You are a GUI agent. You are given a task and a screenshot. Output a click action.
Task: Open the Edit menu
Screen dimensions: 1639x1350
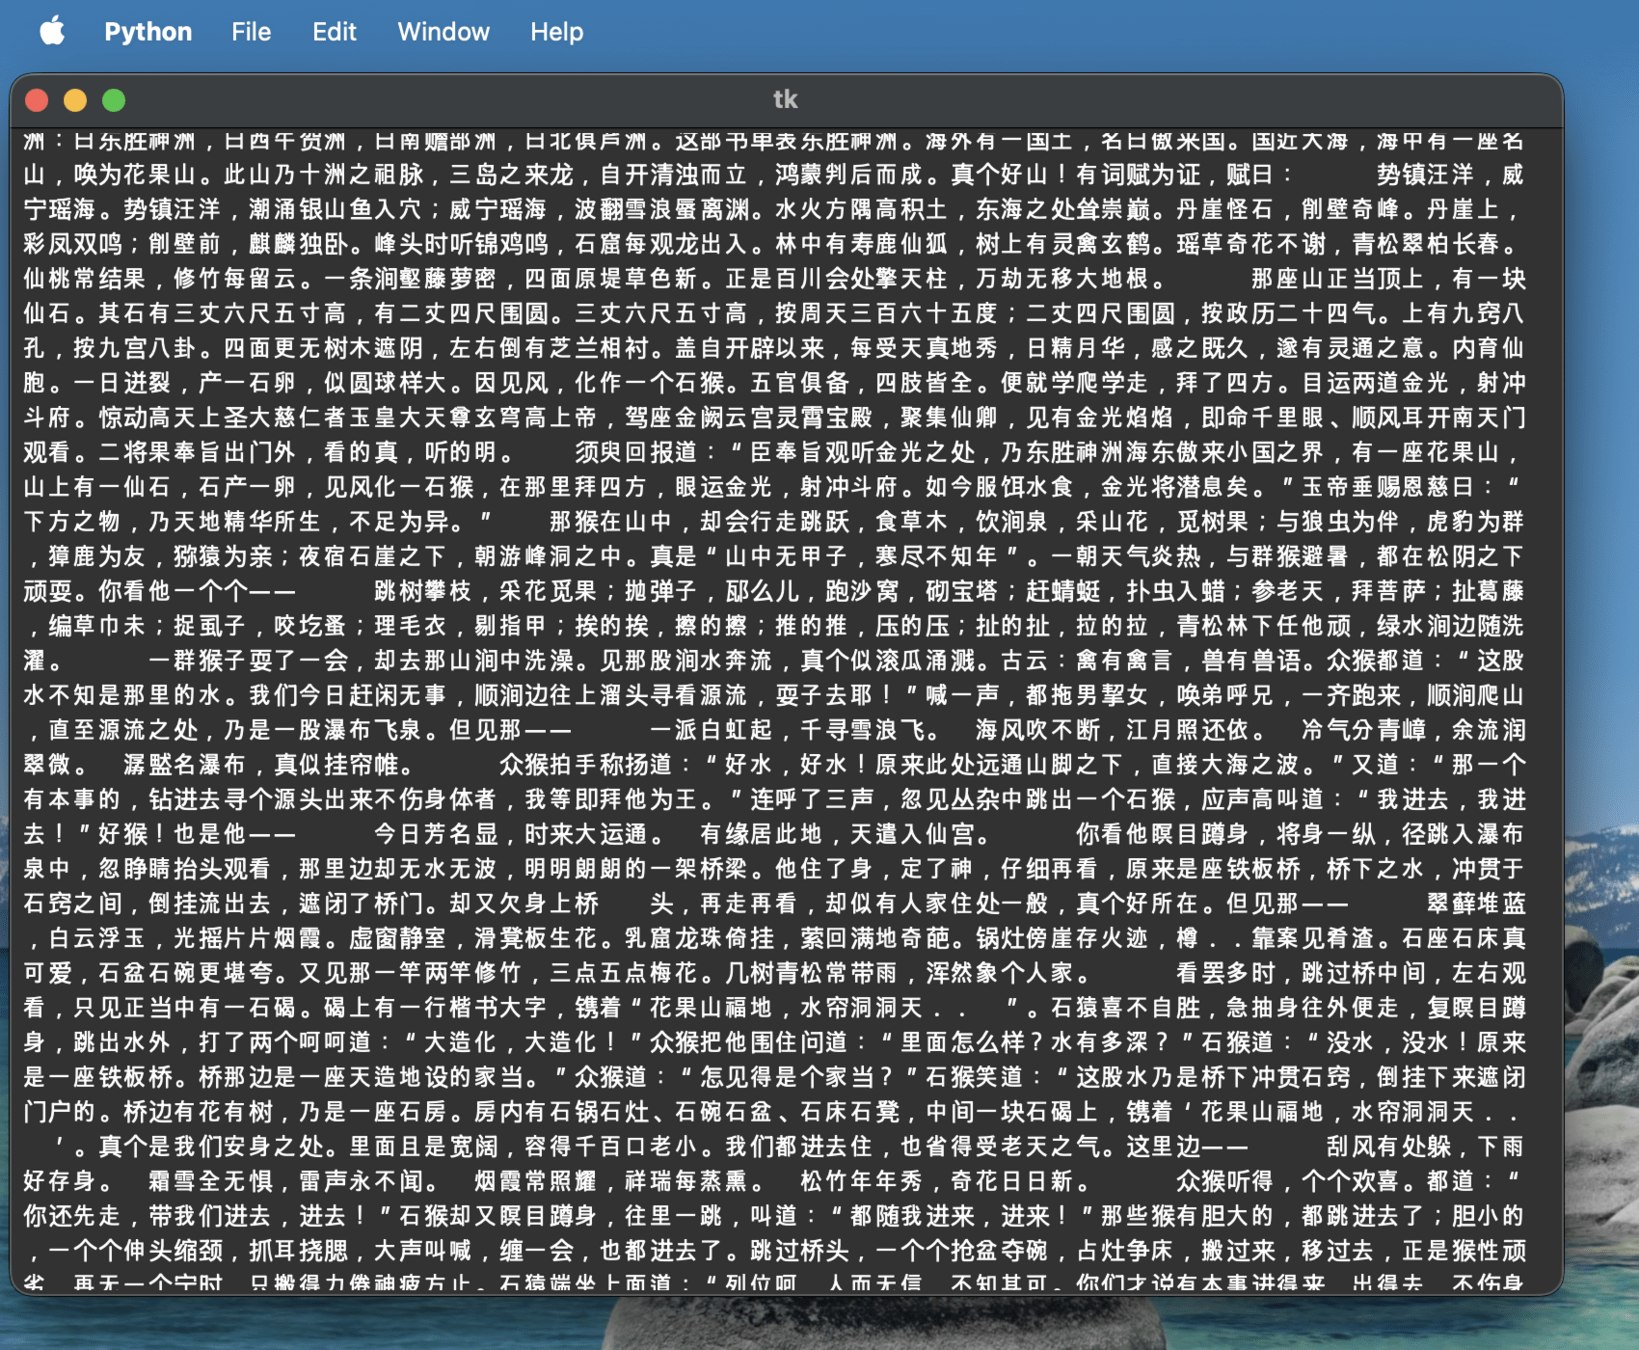(334, 31)
